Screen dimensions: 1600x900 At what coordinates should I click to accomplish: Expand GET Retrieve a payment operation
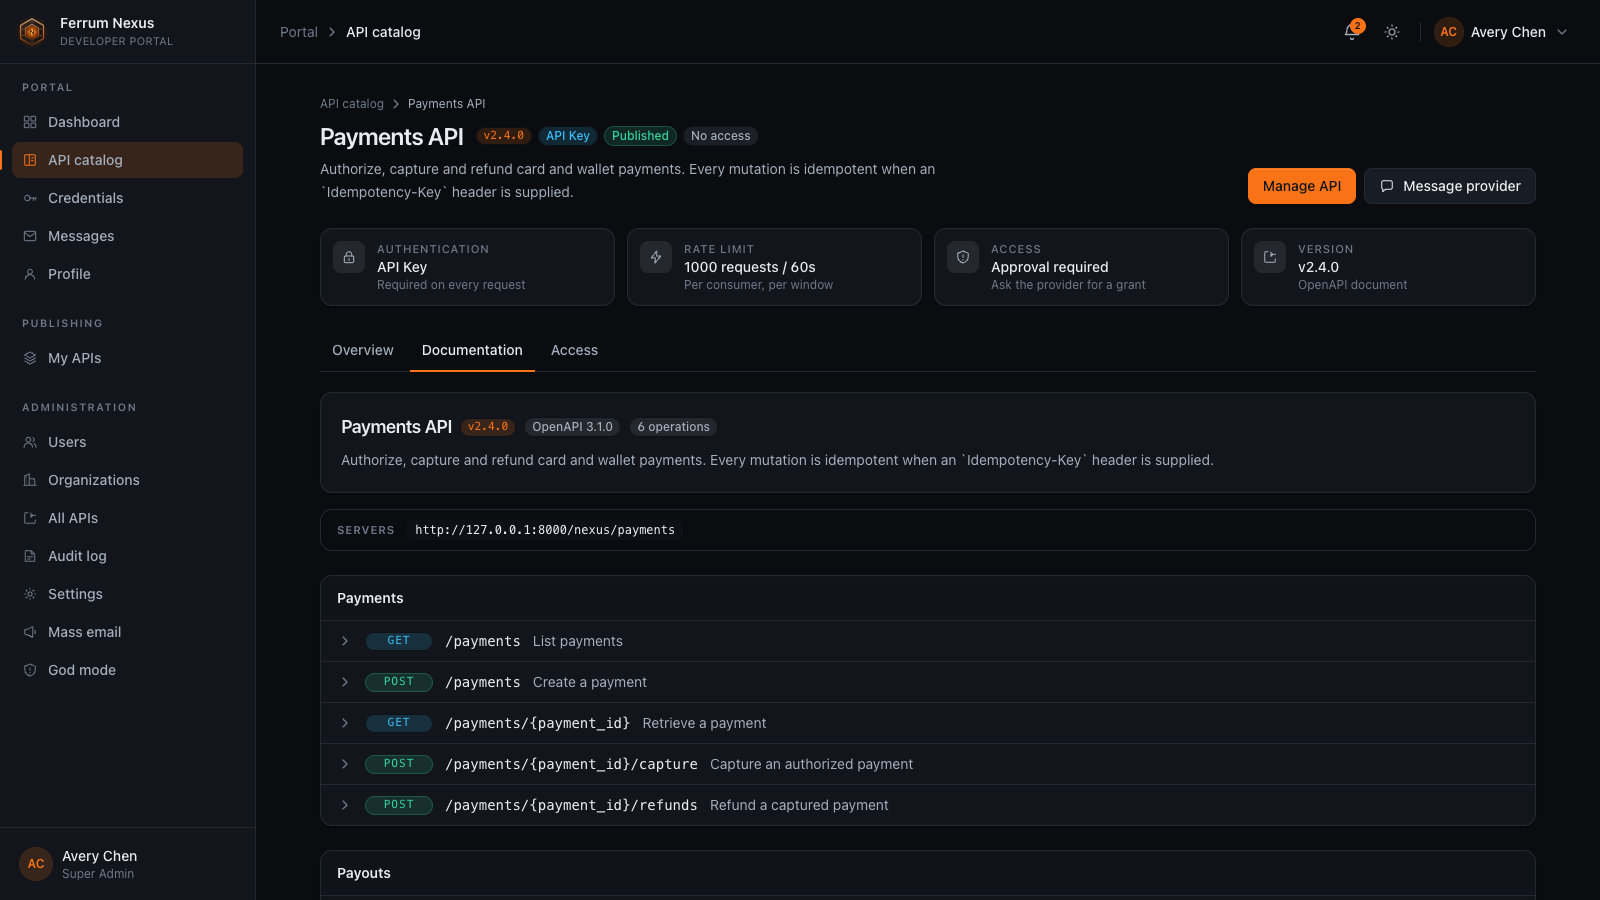pos(928,723)
